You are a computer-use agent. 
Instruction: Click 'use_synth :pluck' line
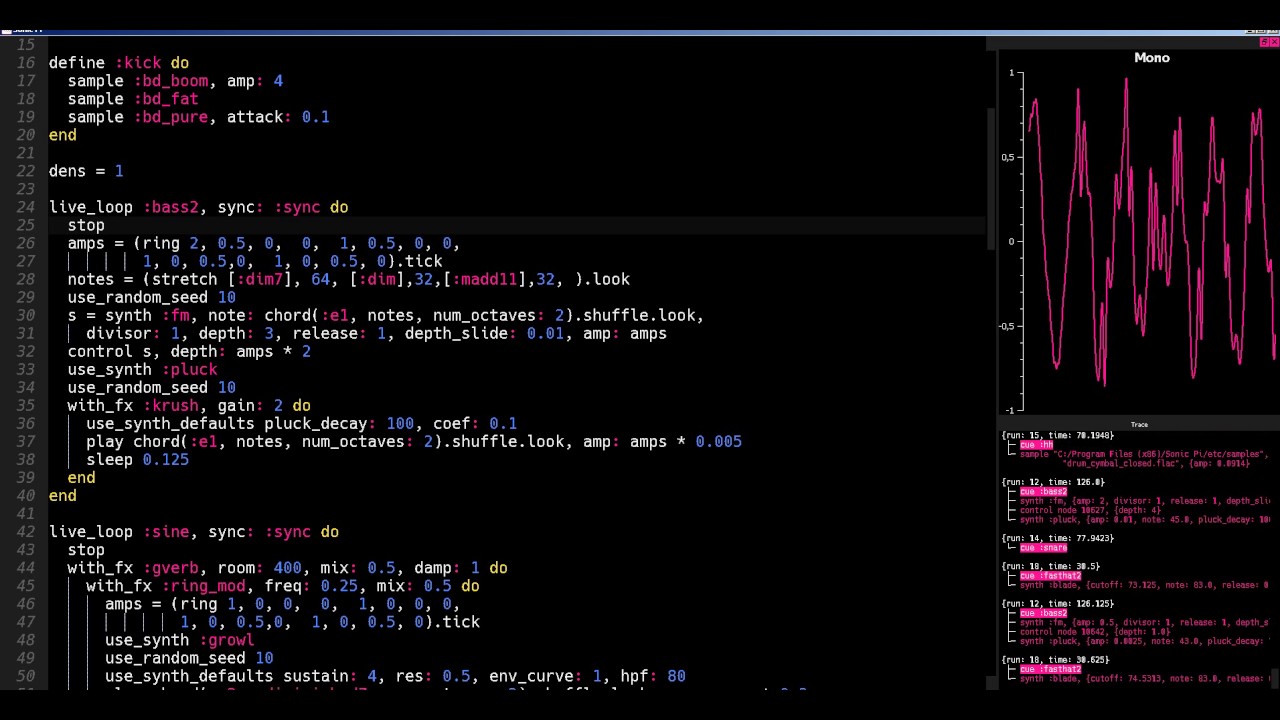[142, 369]
